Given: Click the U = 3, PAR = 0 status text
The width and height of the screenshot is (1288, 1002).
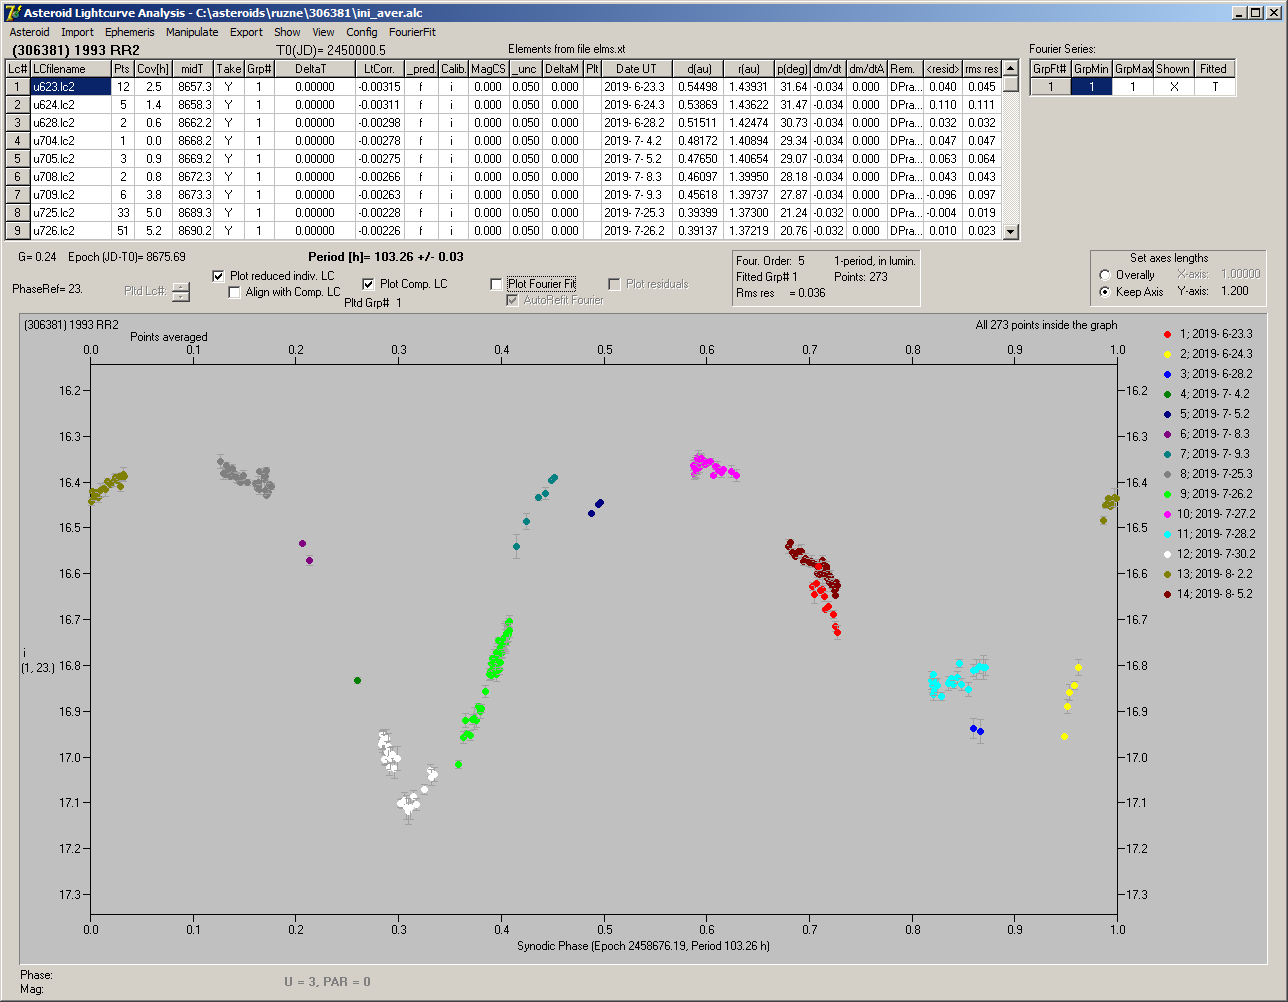Looking at the screenshot, I should pyautogui.click(x=327, y=982).
